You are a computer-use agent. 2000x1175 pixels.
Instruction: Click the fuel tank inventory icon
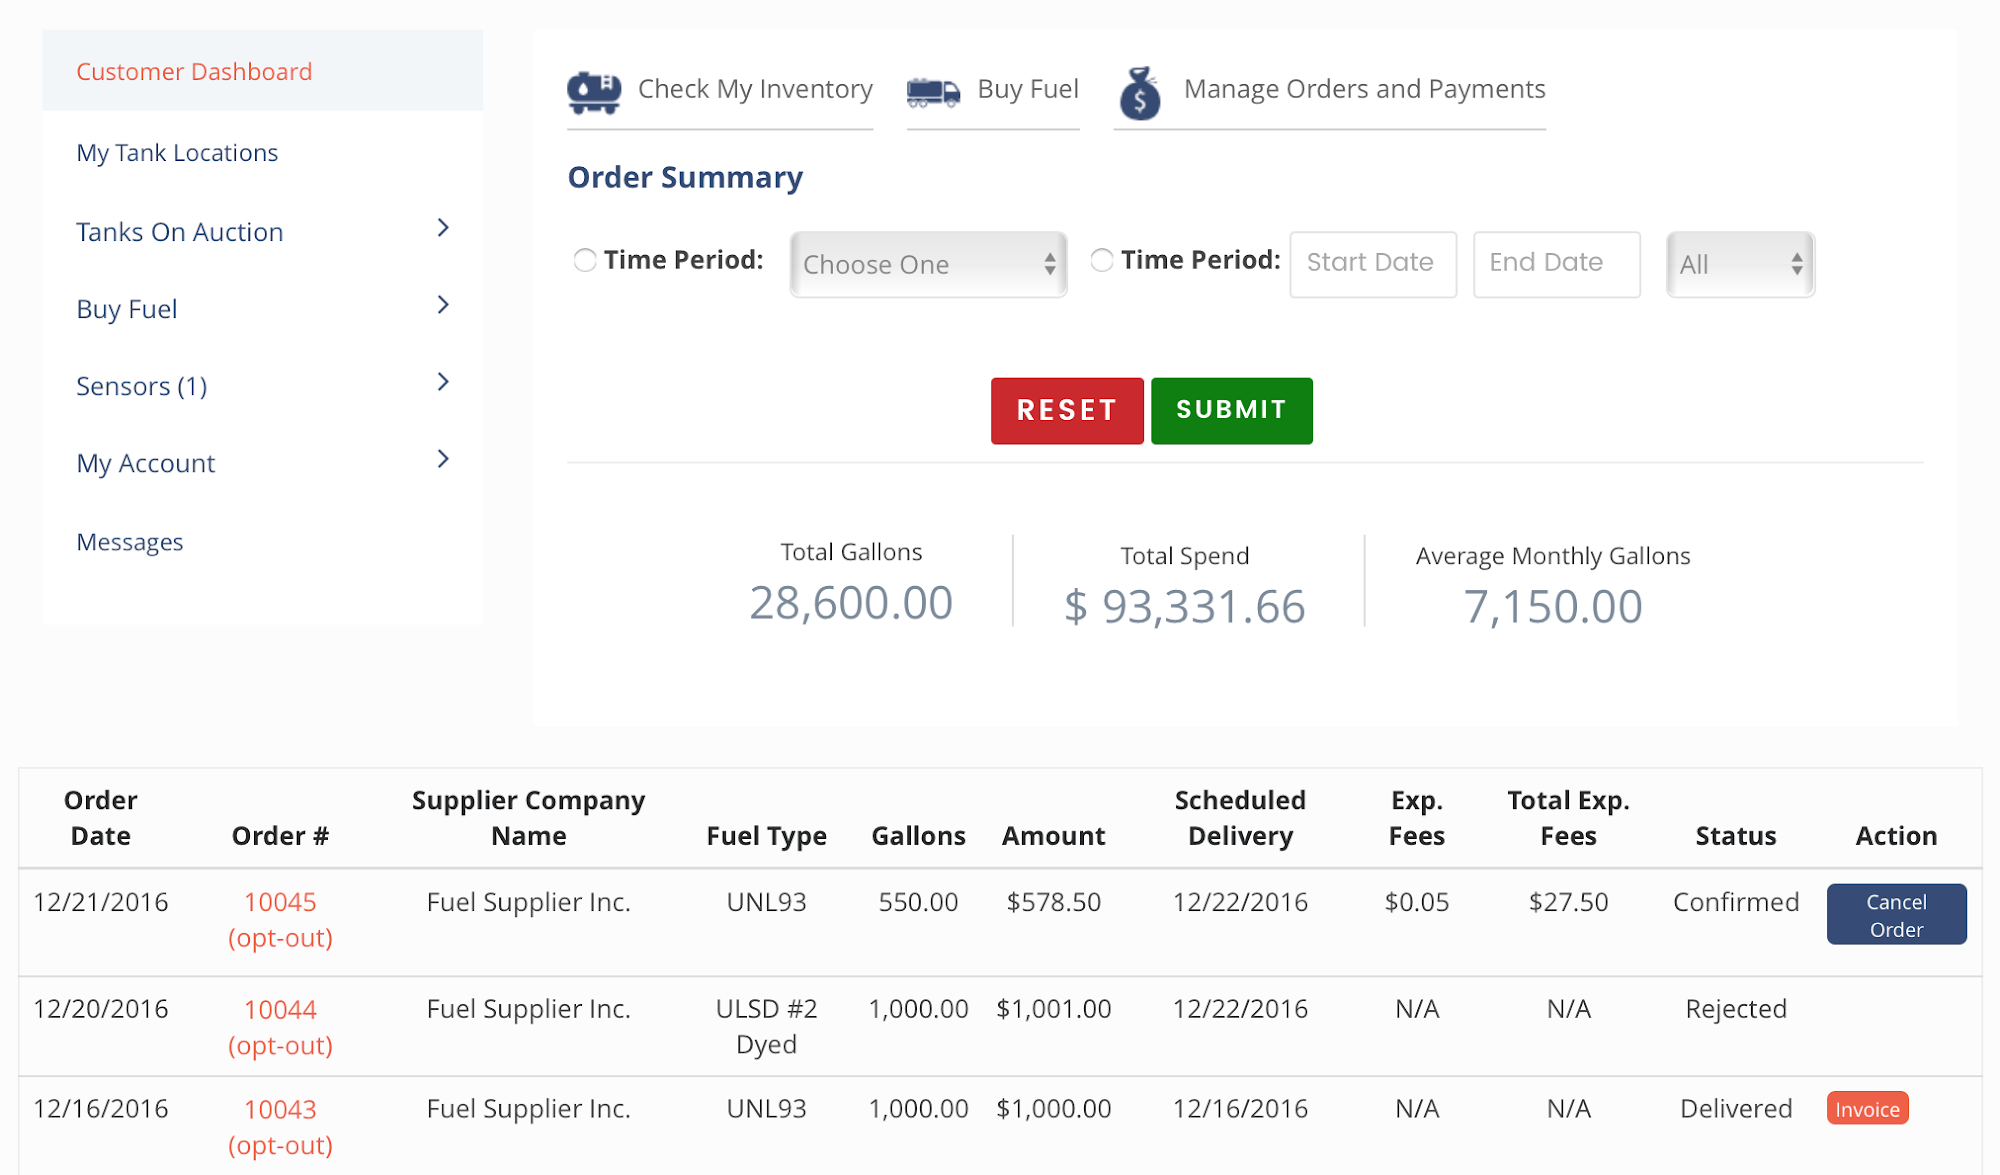point(594,92)
